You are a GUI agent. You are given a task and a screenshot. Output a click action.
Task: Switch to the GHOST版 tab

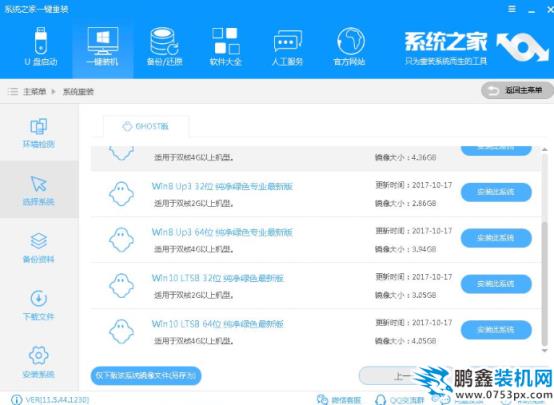coord(146,126)
